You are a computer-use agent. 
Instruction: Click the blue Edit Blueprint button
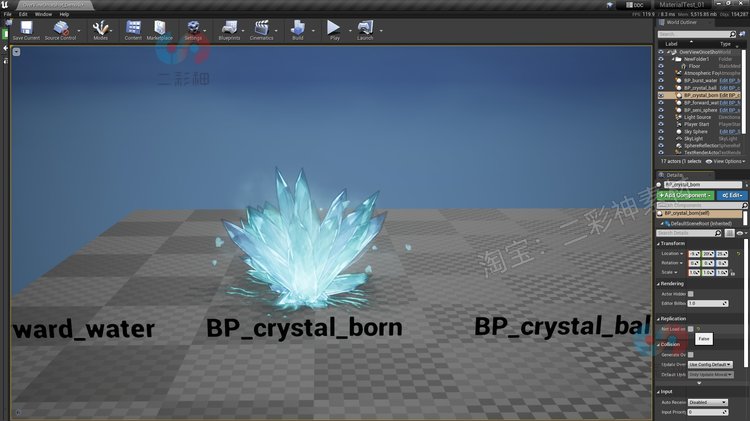[732, 195]
